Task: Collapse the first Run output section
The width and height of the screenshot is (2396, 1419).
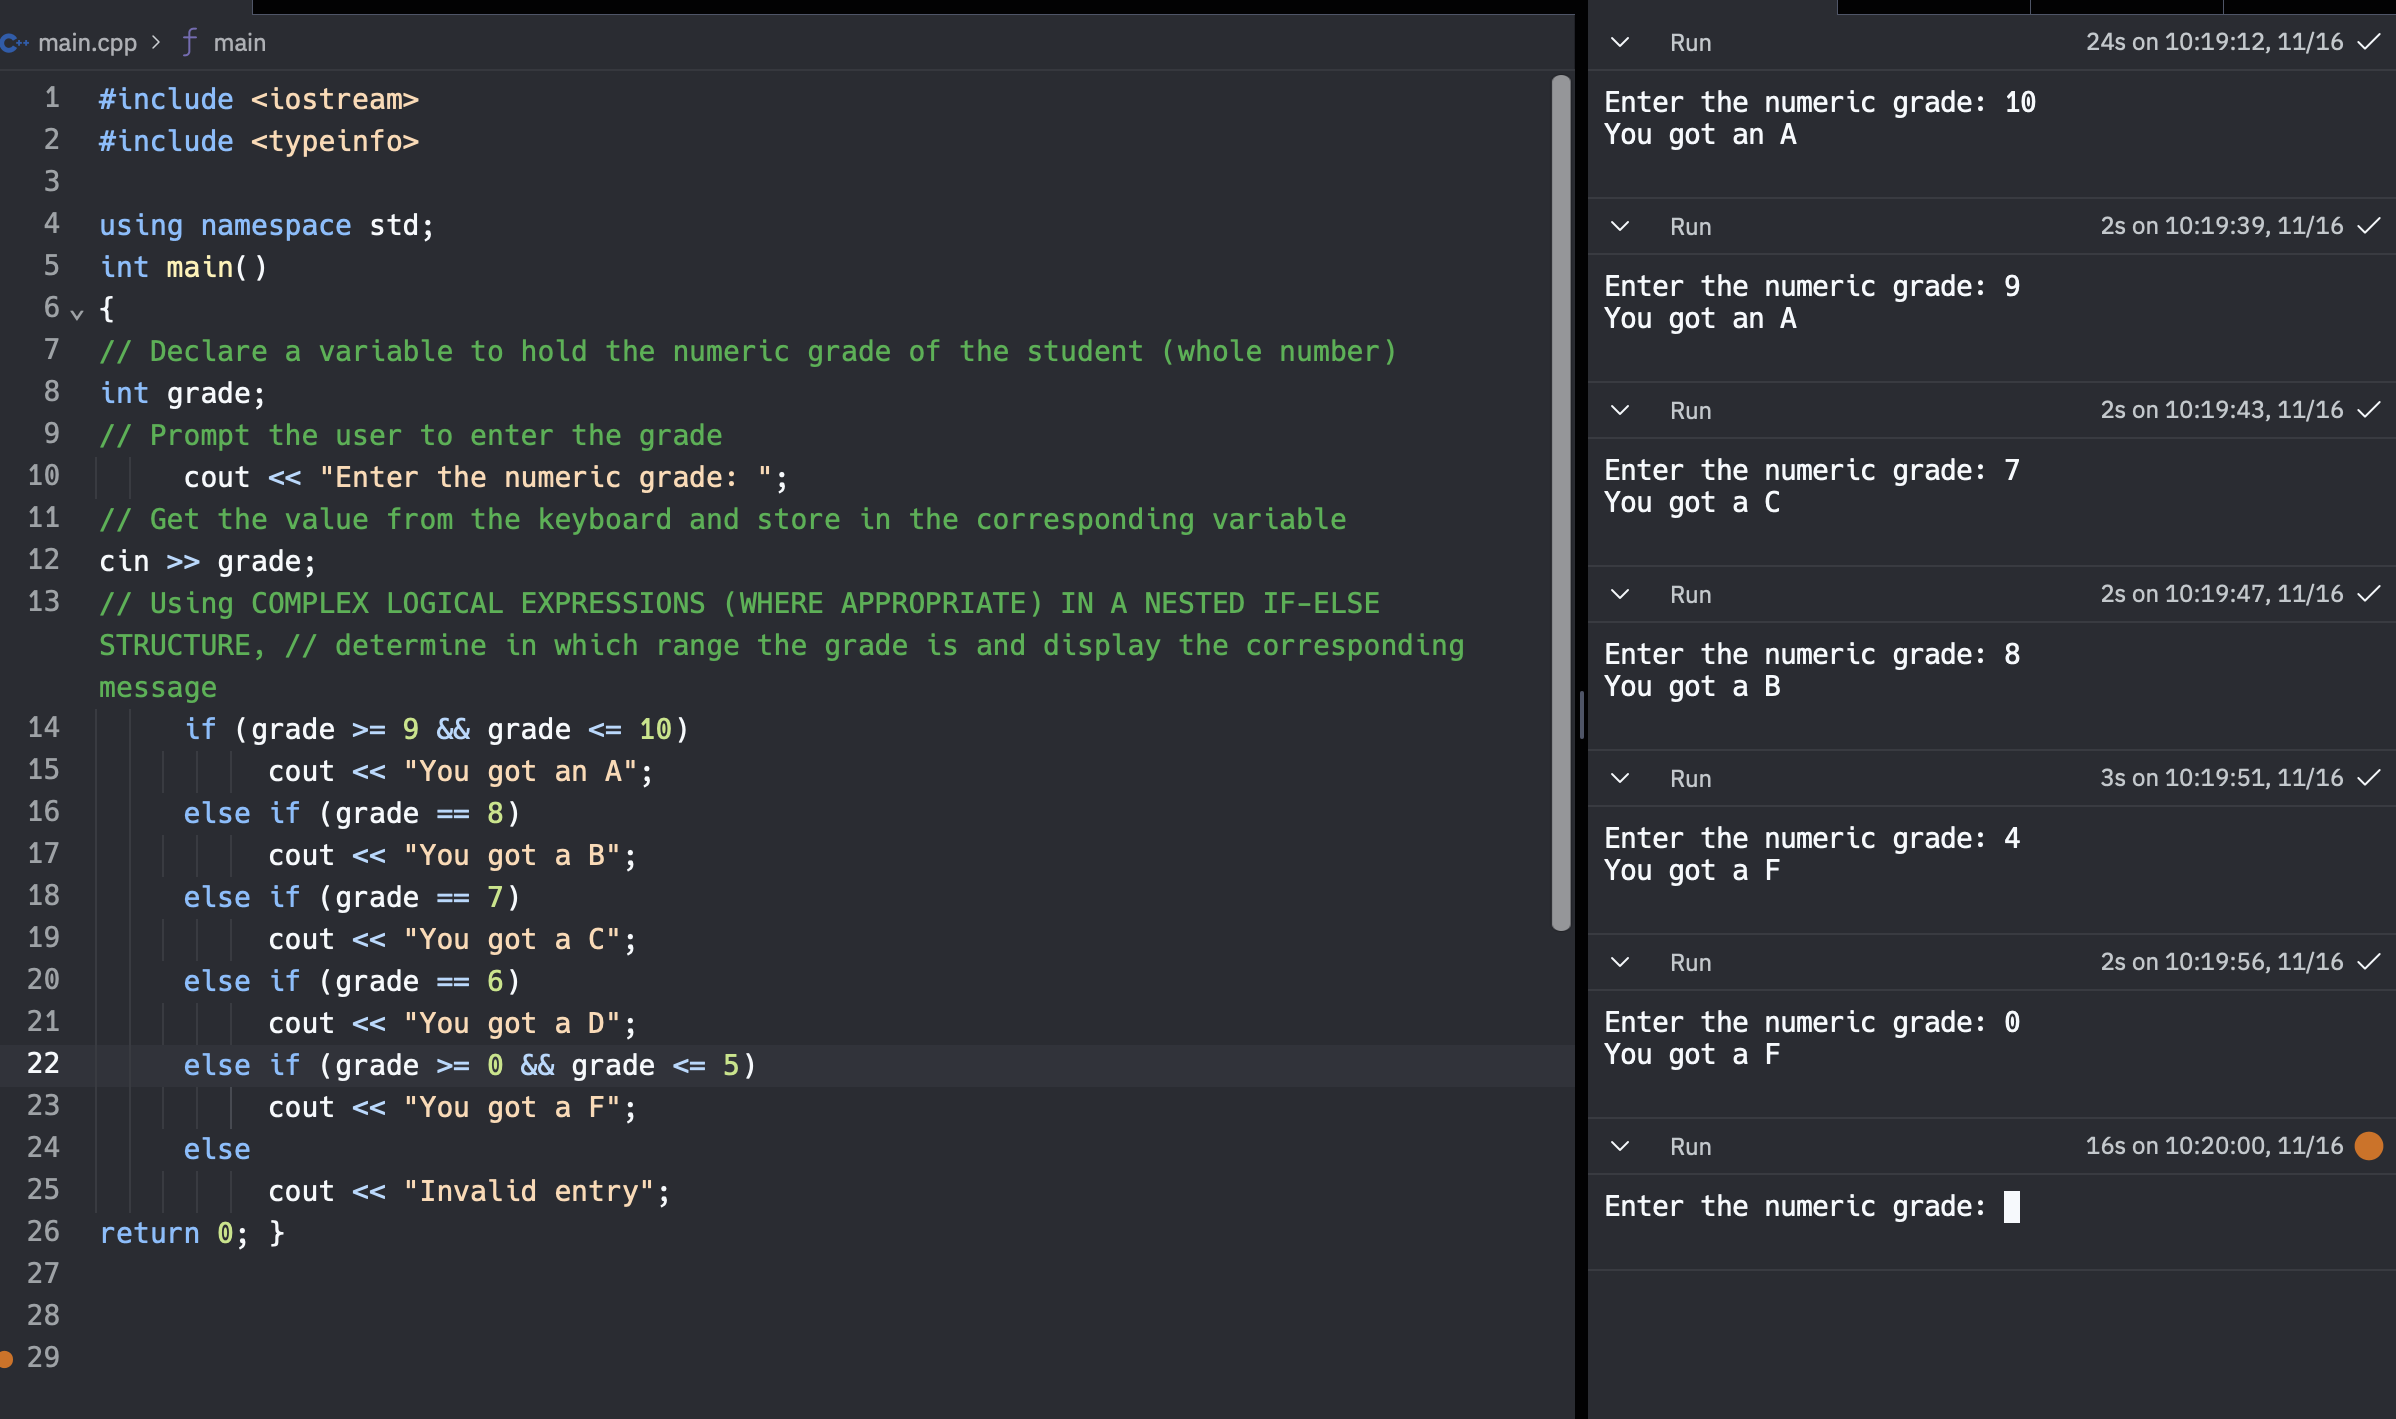Action: coord(1620,42)
